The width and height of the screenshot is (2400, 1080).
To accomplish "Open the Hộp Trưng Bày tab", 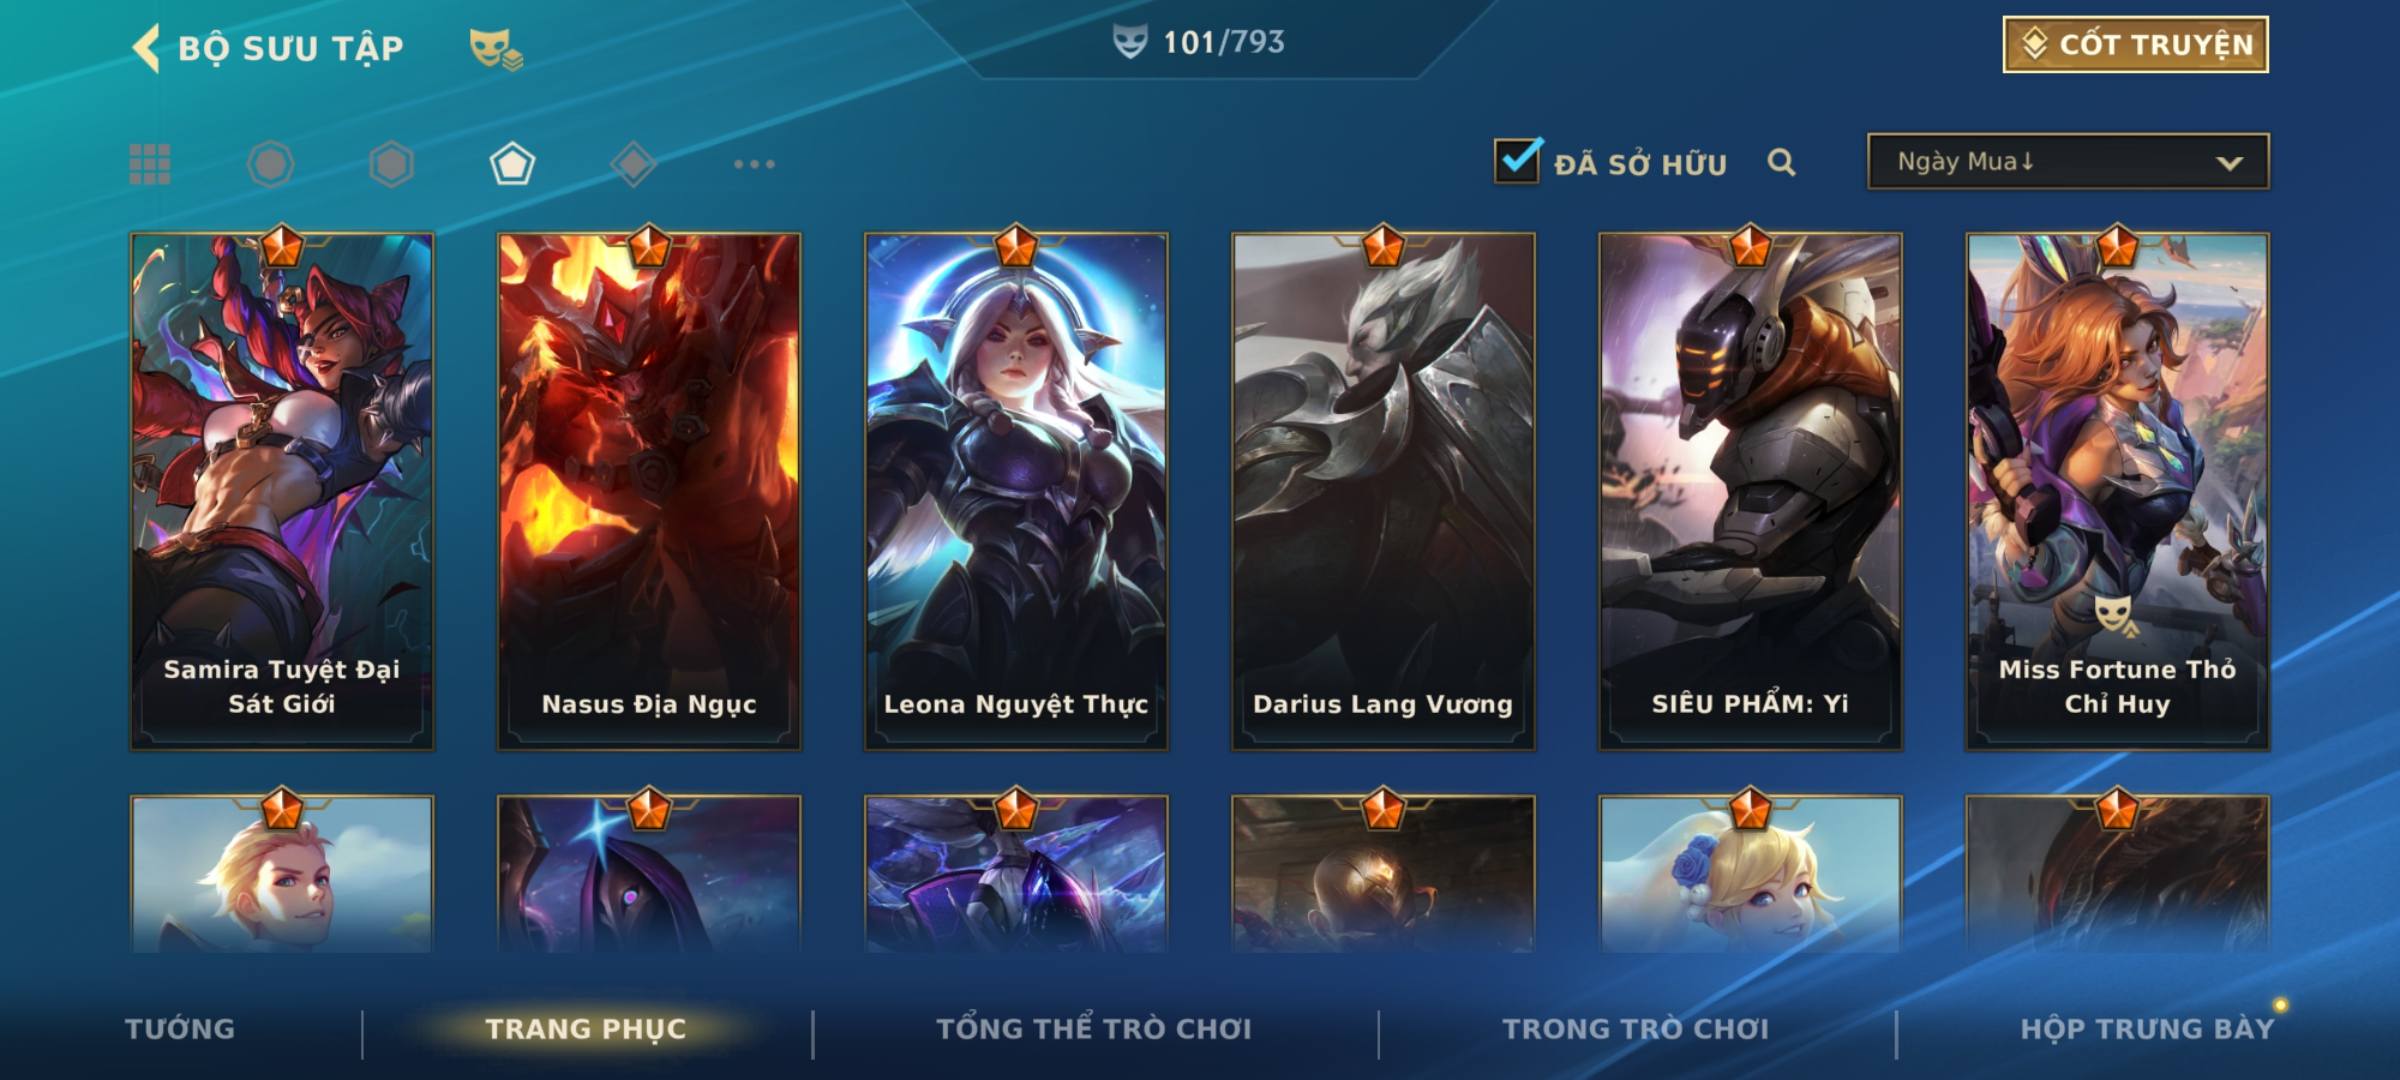I will (2147, 1029).
